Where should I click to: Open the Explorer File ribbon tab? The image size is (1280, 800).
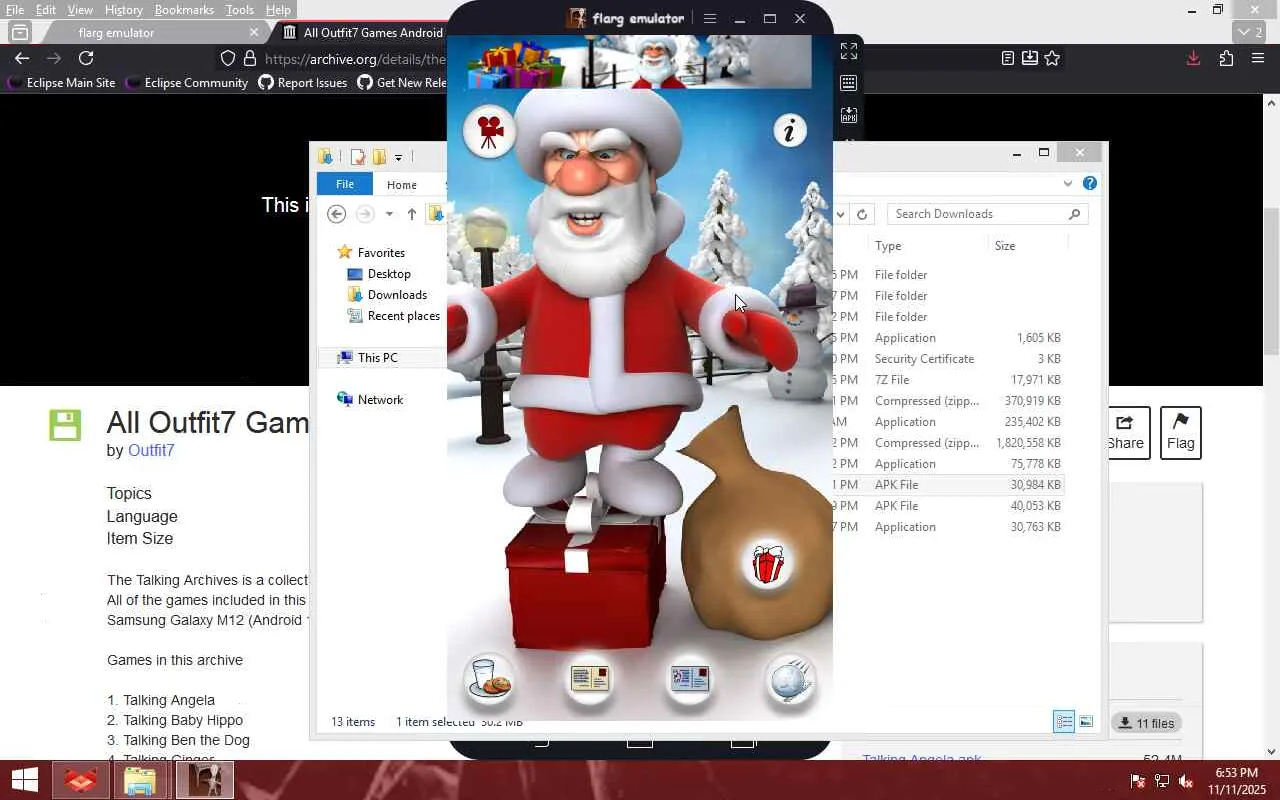pyautogui.click(x=345, y=184)
